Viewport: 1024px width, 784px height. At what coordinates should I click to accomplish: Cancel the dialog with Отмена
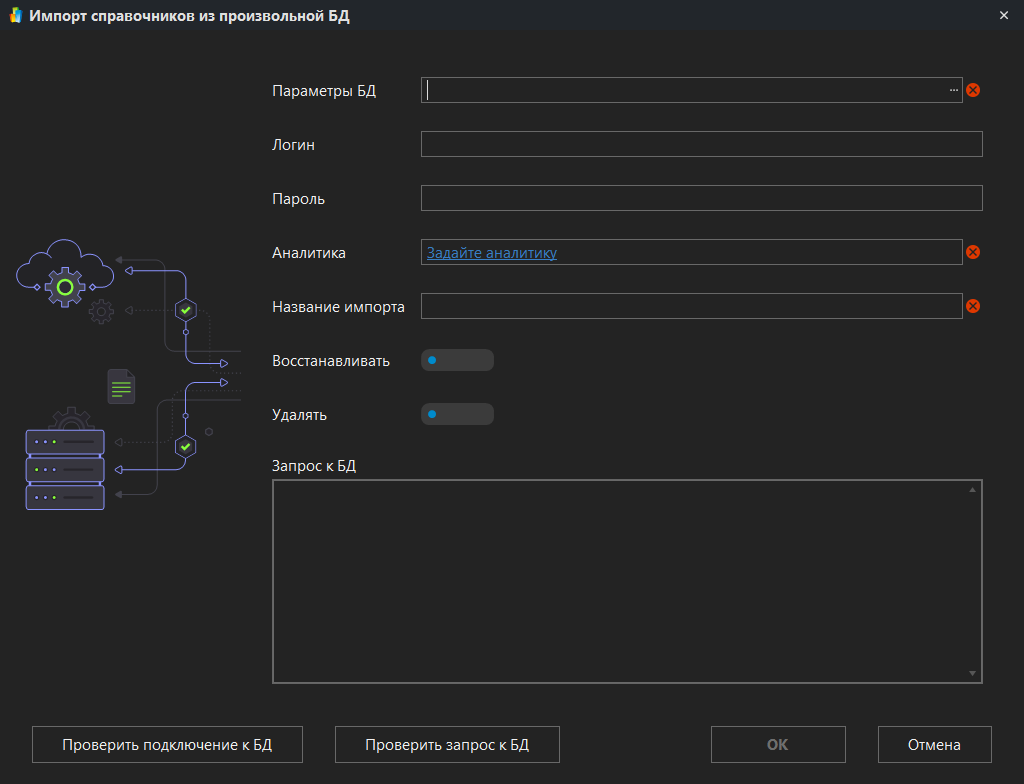[x=934, y=744]
